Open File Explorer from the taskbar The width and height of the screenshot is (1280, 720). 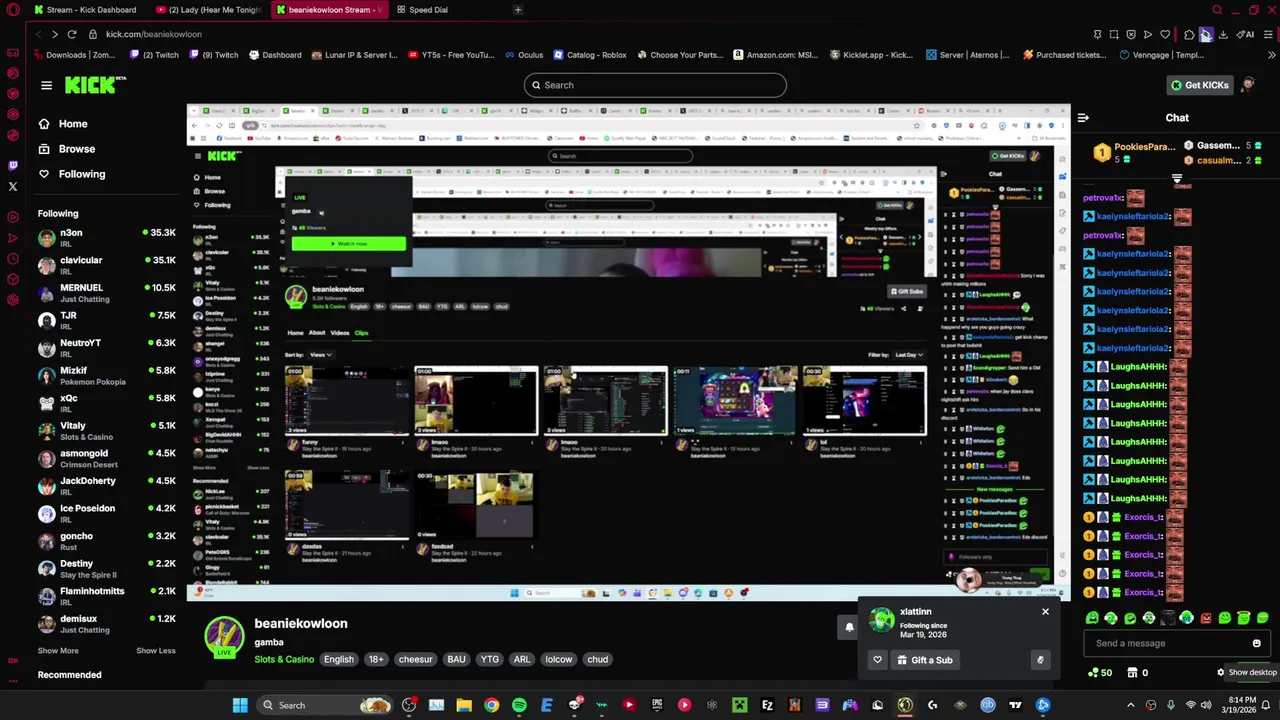point(464,705)
